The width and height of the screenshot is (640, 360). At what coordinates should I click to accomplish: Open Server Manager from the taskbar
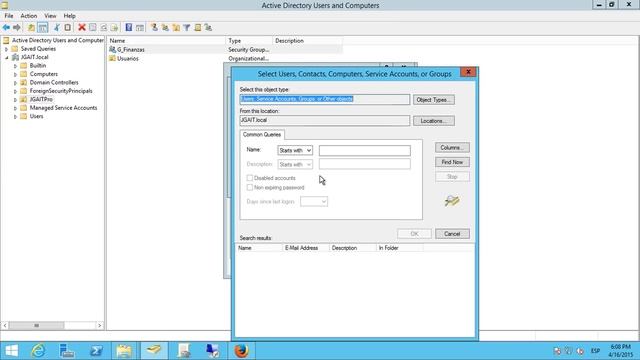67,351
